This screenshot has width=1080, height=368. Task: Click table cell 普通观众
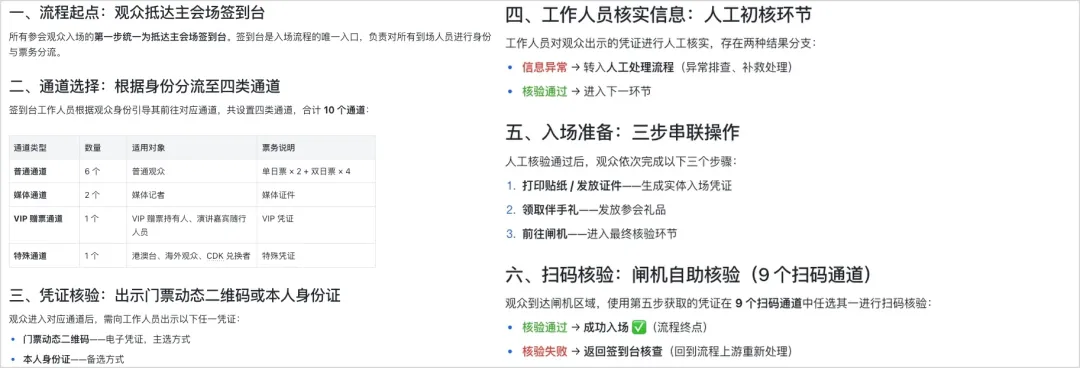[148, 171]
